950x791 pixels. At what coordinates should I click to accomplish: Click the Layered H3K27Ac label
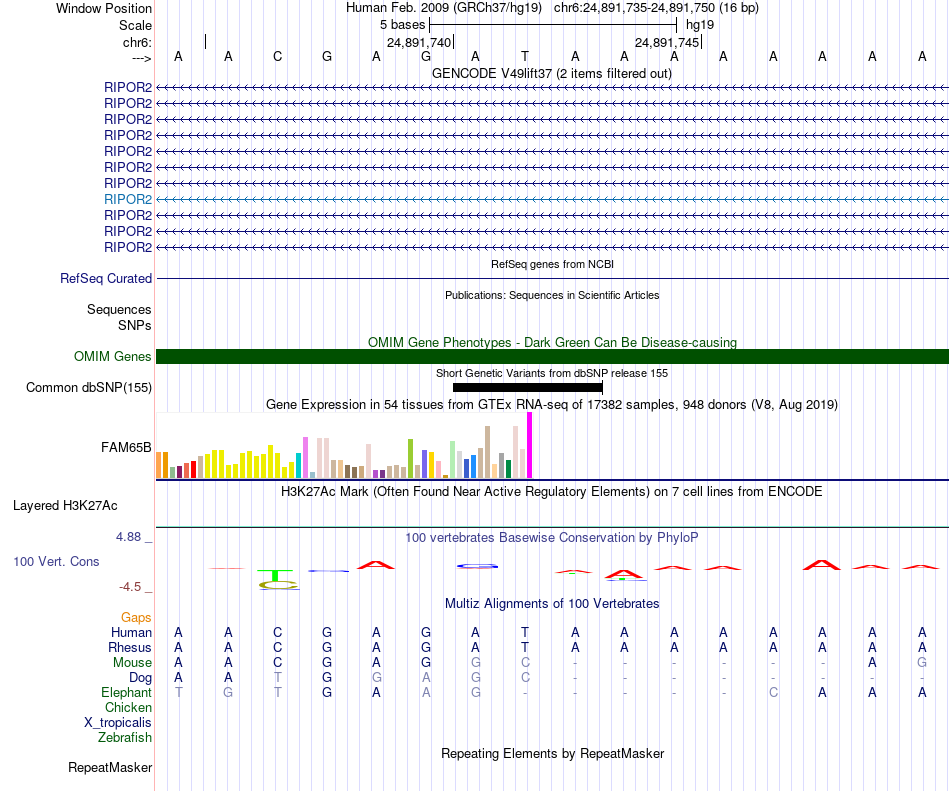(x=65, y=506)
